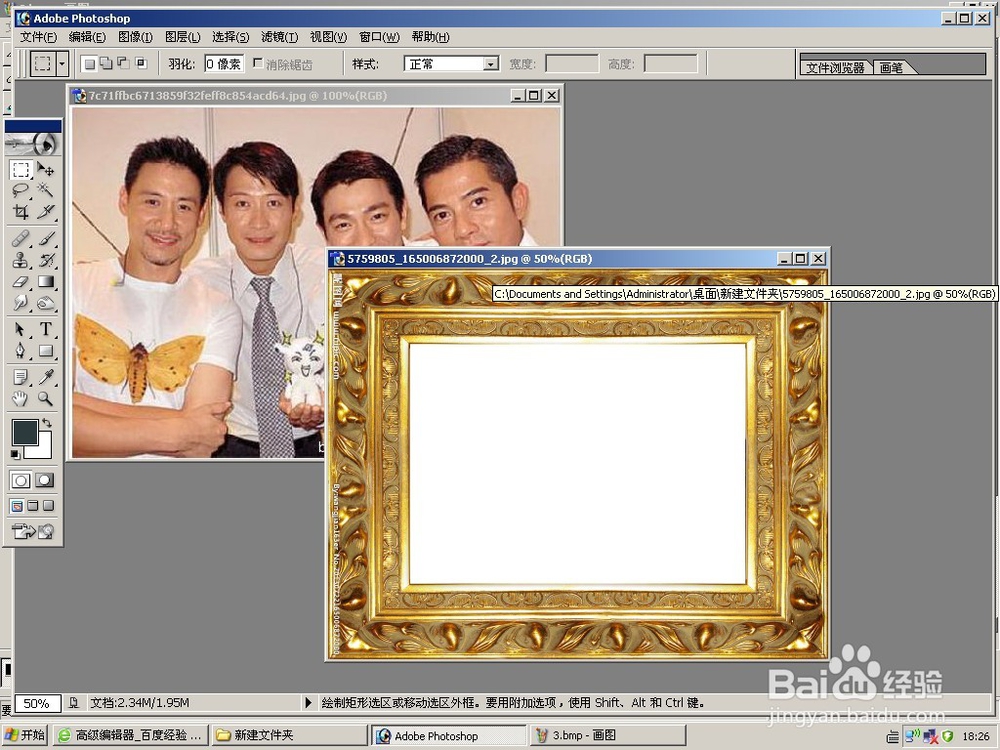Open the 编辑(E) menu
Screen dimensions: 1000x750
point(87,37)
